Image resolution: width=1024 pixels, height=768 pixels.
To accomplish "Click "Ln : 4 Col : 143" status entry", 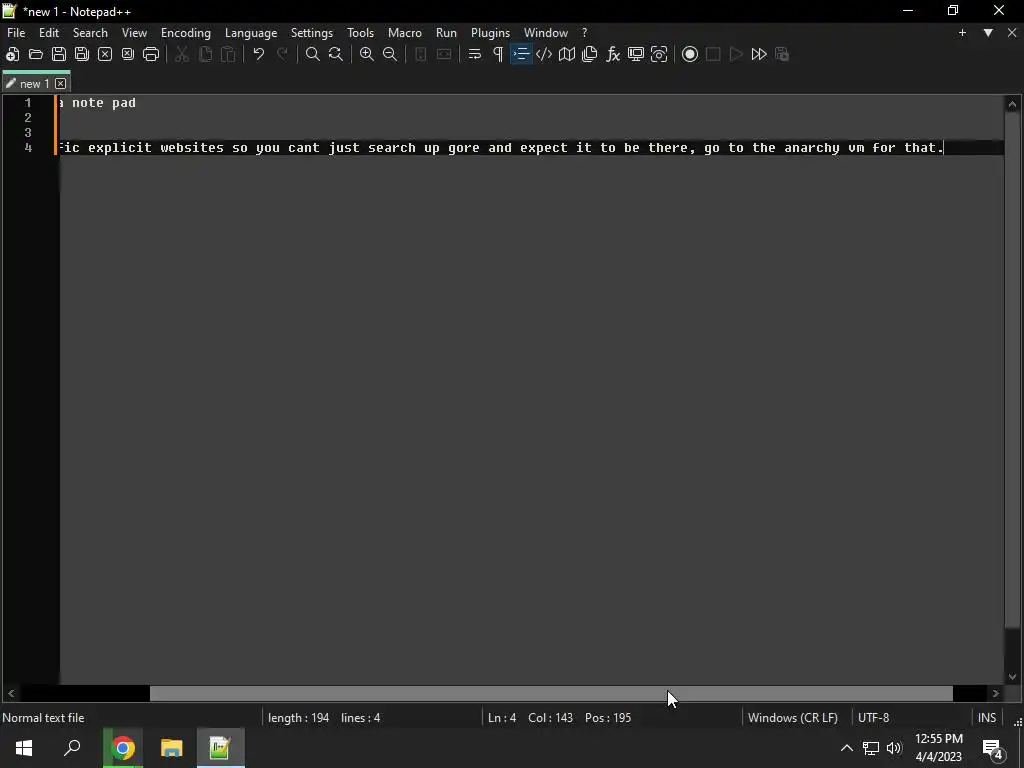I will click(530, 718).
